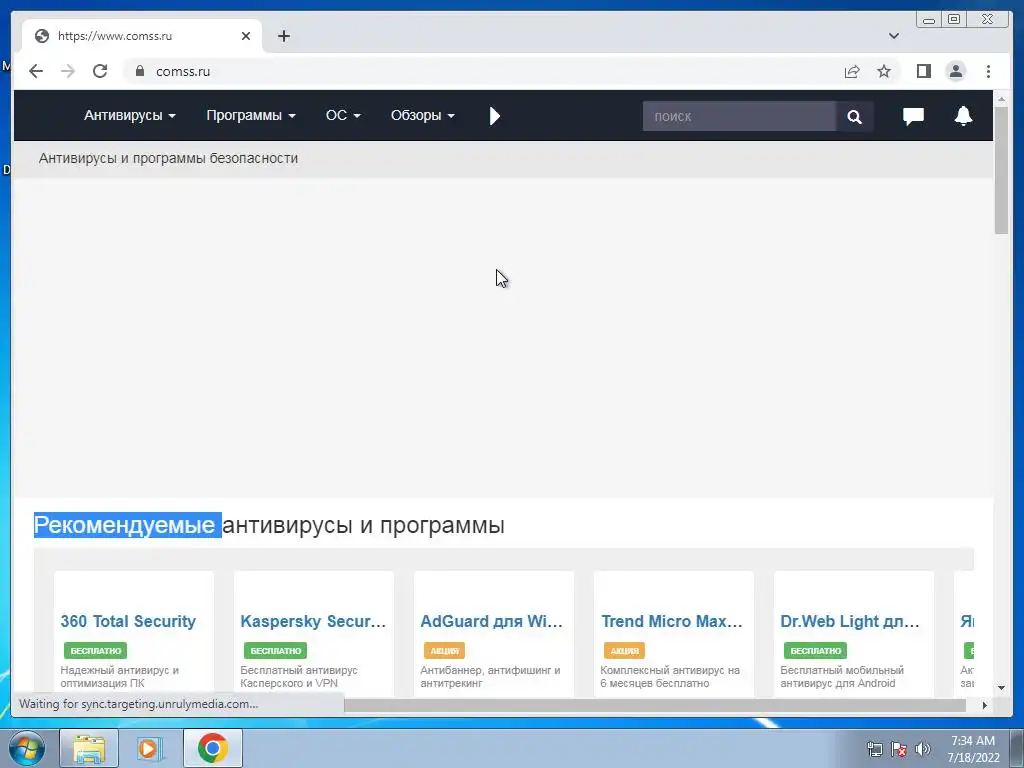
Task: Click the Антивирусы и программы безопасности text
Action: [x=168, y=158]
